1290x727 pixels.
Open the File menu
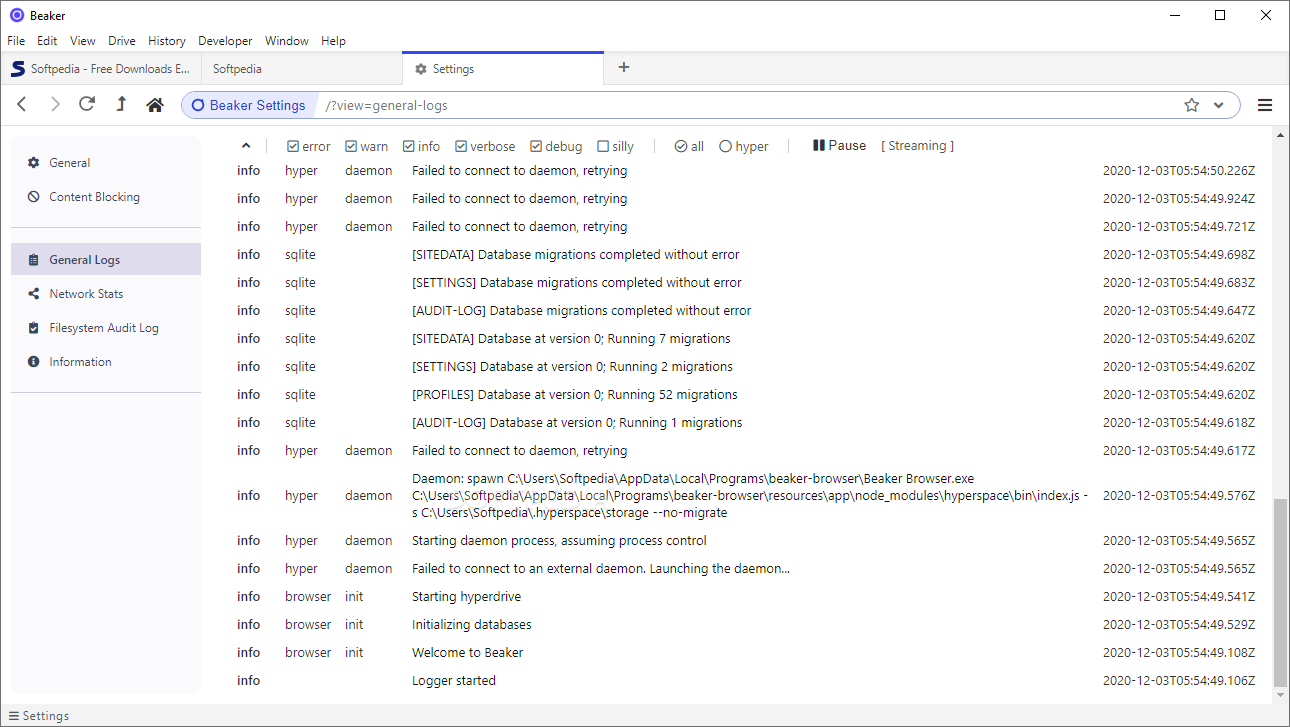tap(16, 41)
